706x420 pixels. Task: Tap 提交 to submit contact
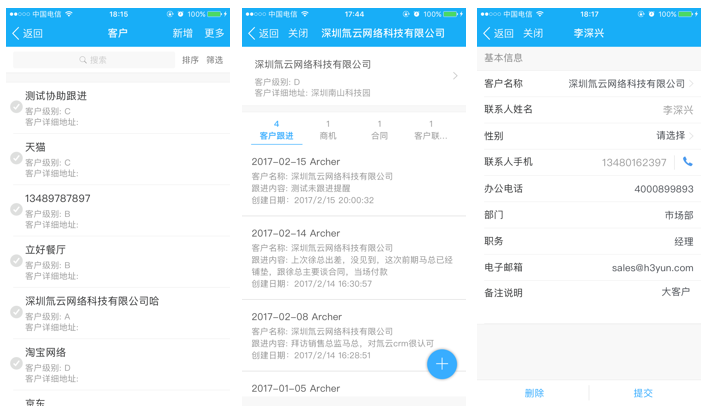pos(643,393)
